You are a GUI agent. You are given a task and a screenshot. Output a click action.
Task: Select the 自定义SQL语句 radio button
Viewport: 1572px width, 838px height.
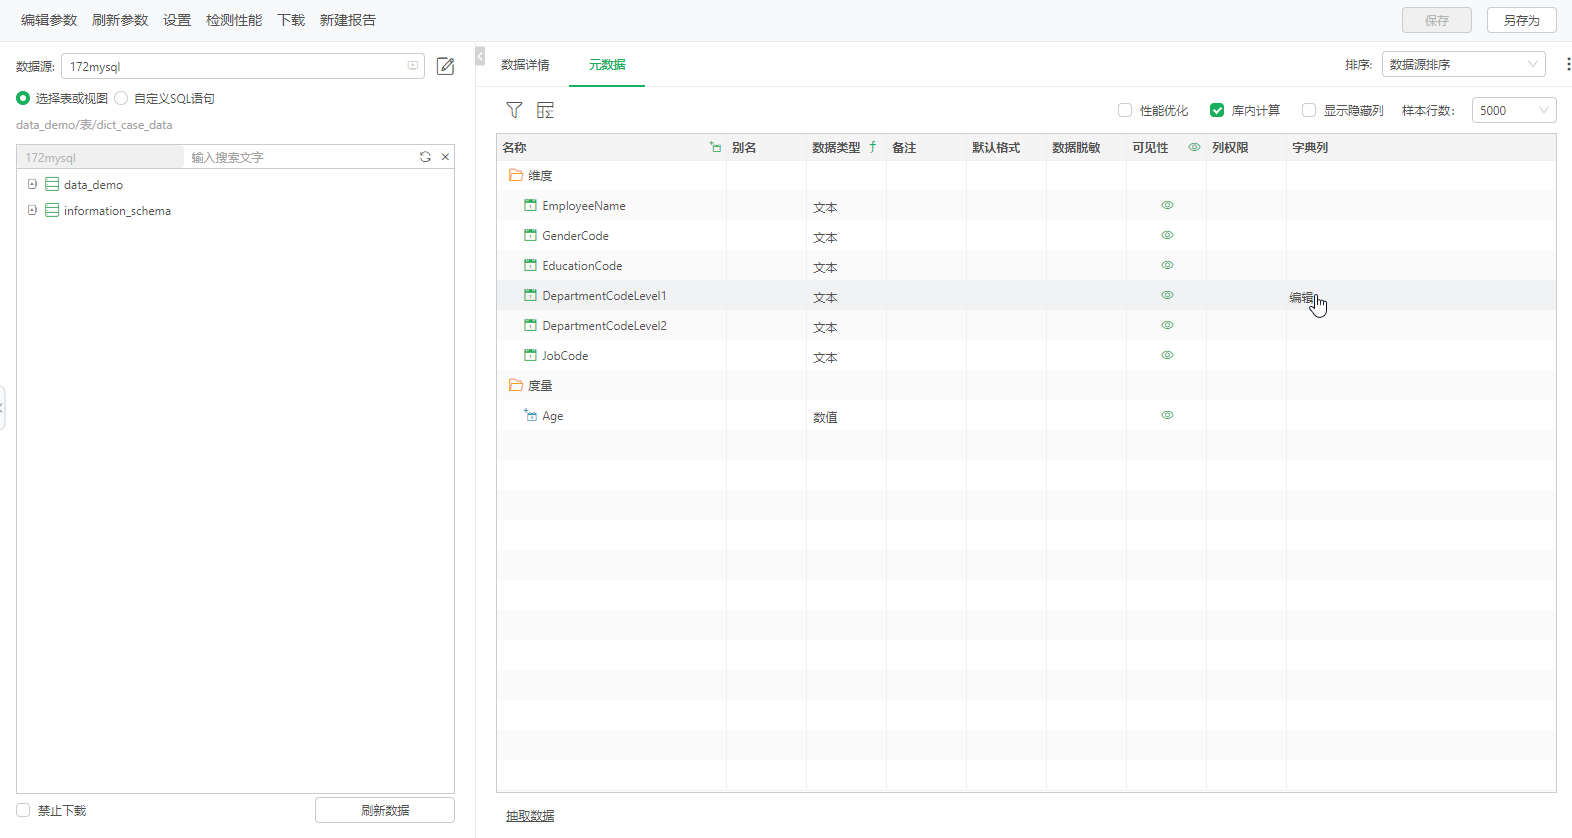click(121, 98)
